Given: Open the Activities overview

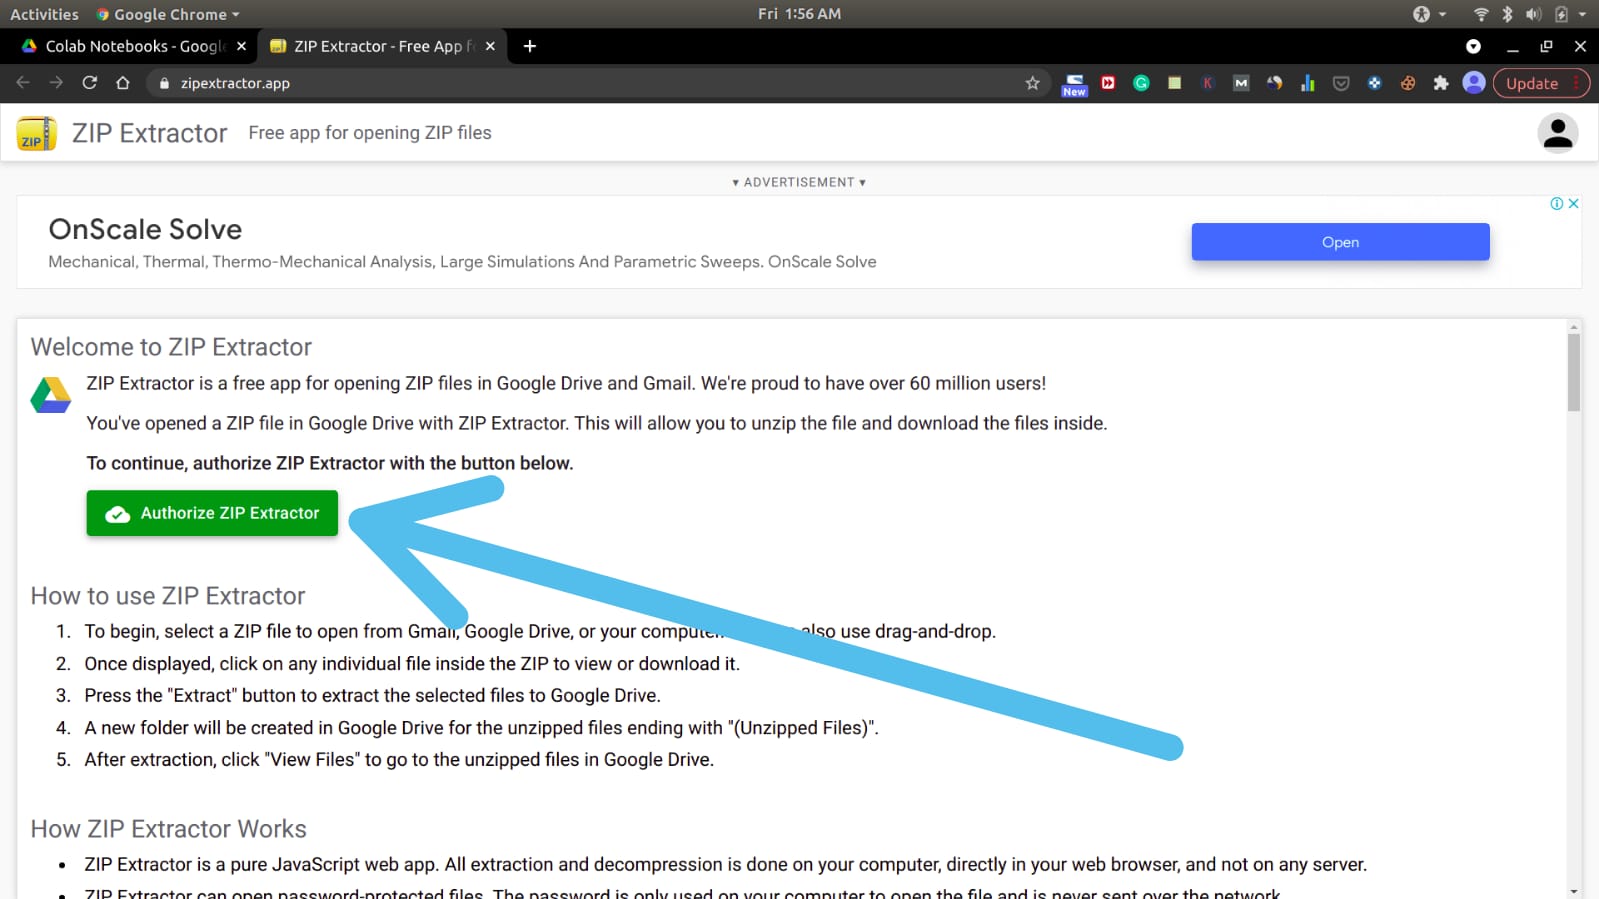Looking at the screenshot, I should [x=44, y=14].
